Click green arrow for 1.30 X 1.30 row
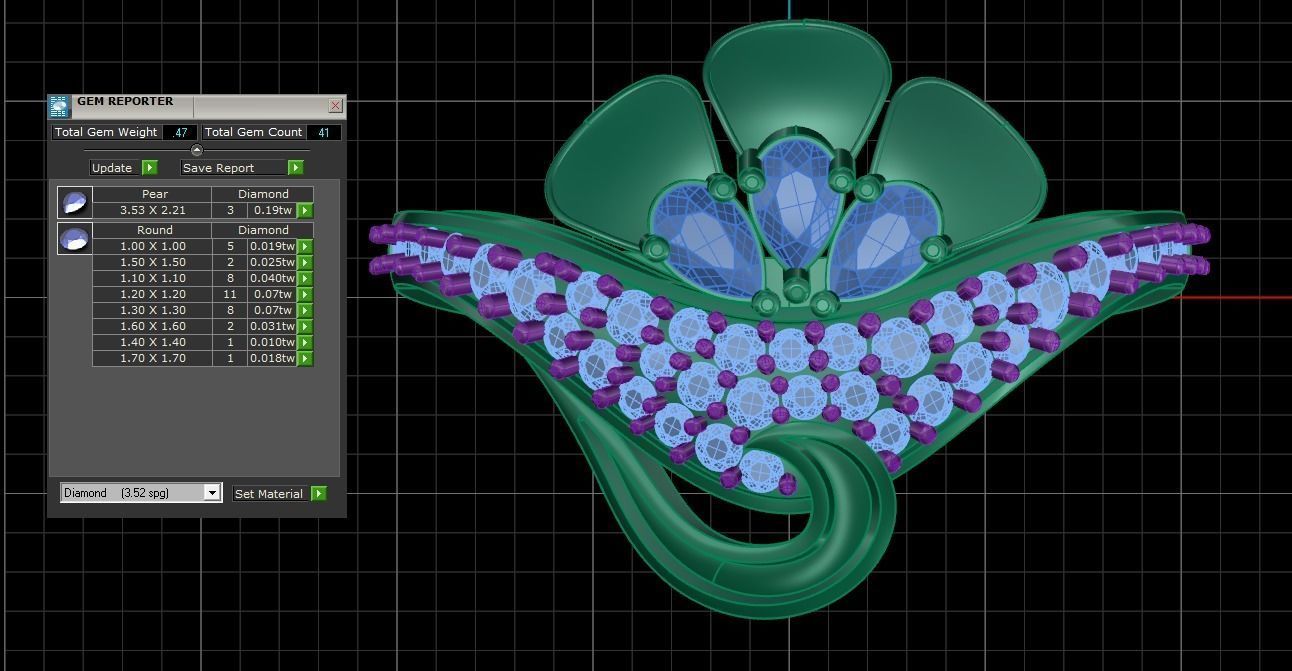 (x=305, y=310)
